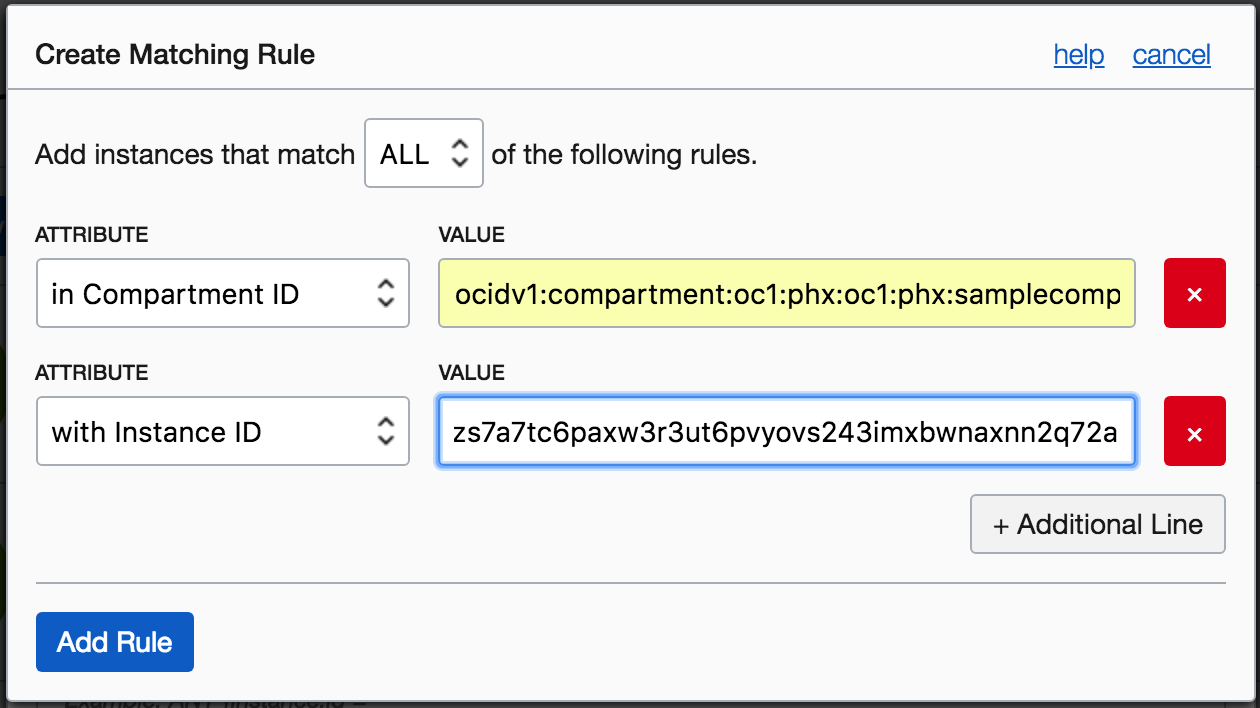Click the Create Matching Rule dialog title
Image resolution: width=1260 pixels, height=708 pixels.
(x=175, y=55)
